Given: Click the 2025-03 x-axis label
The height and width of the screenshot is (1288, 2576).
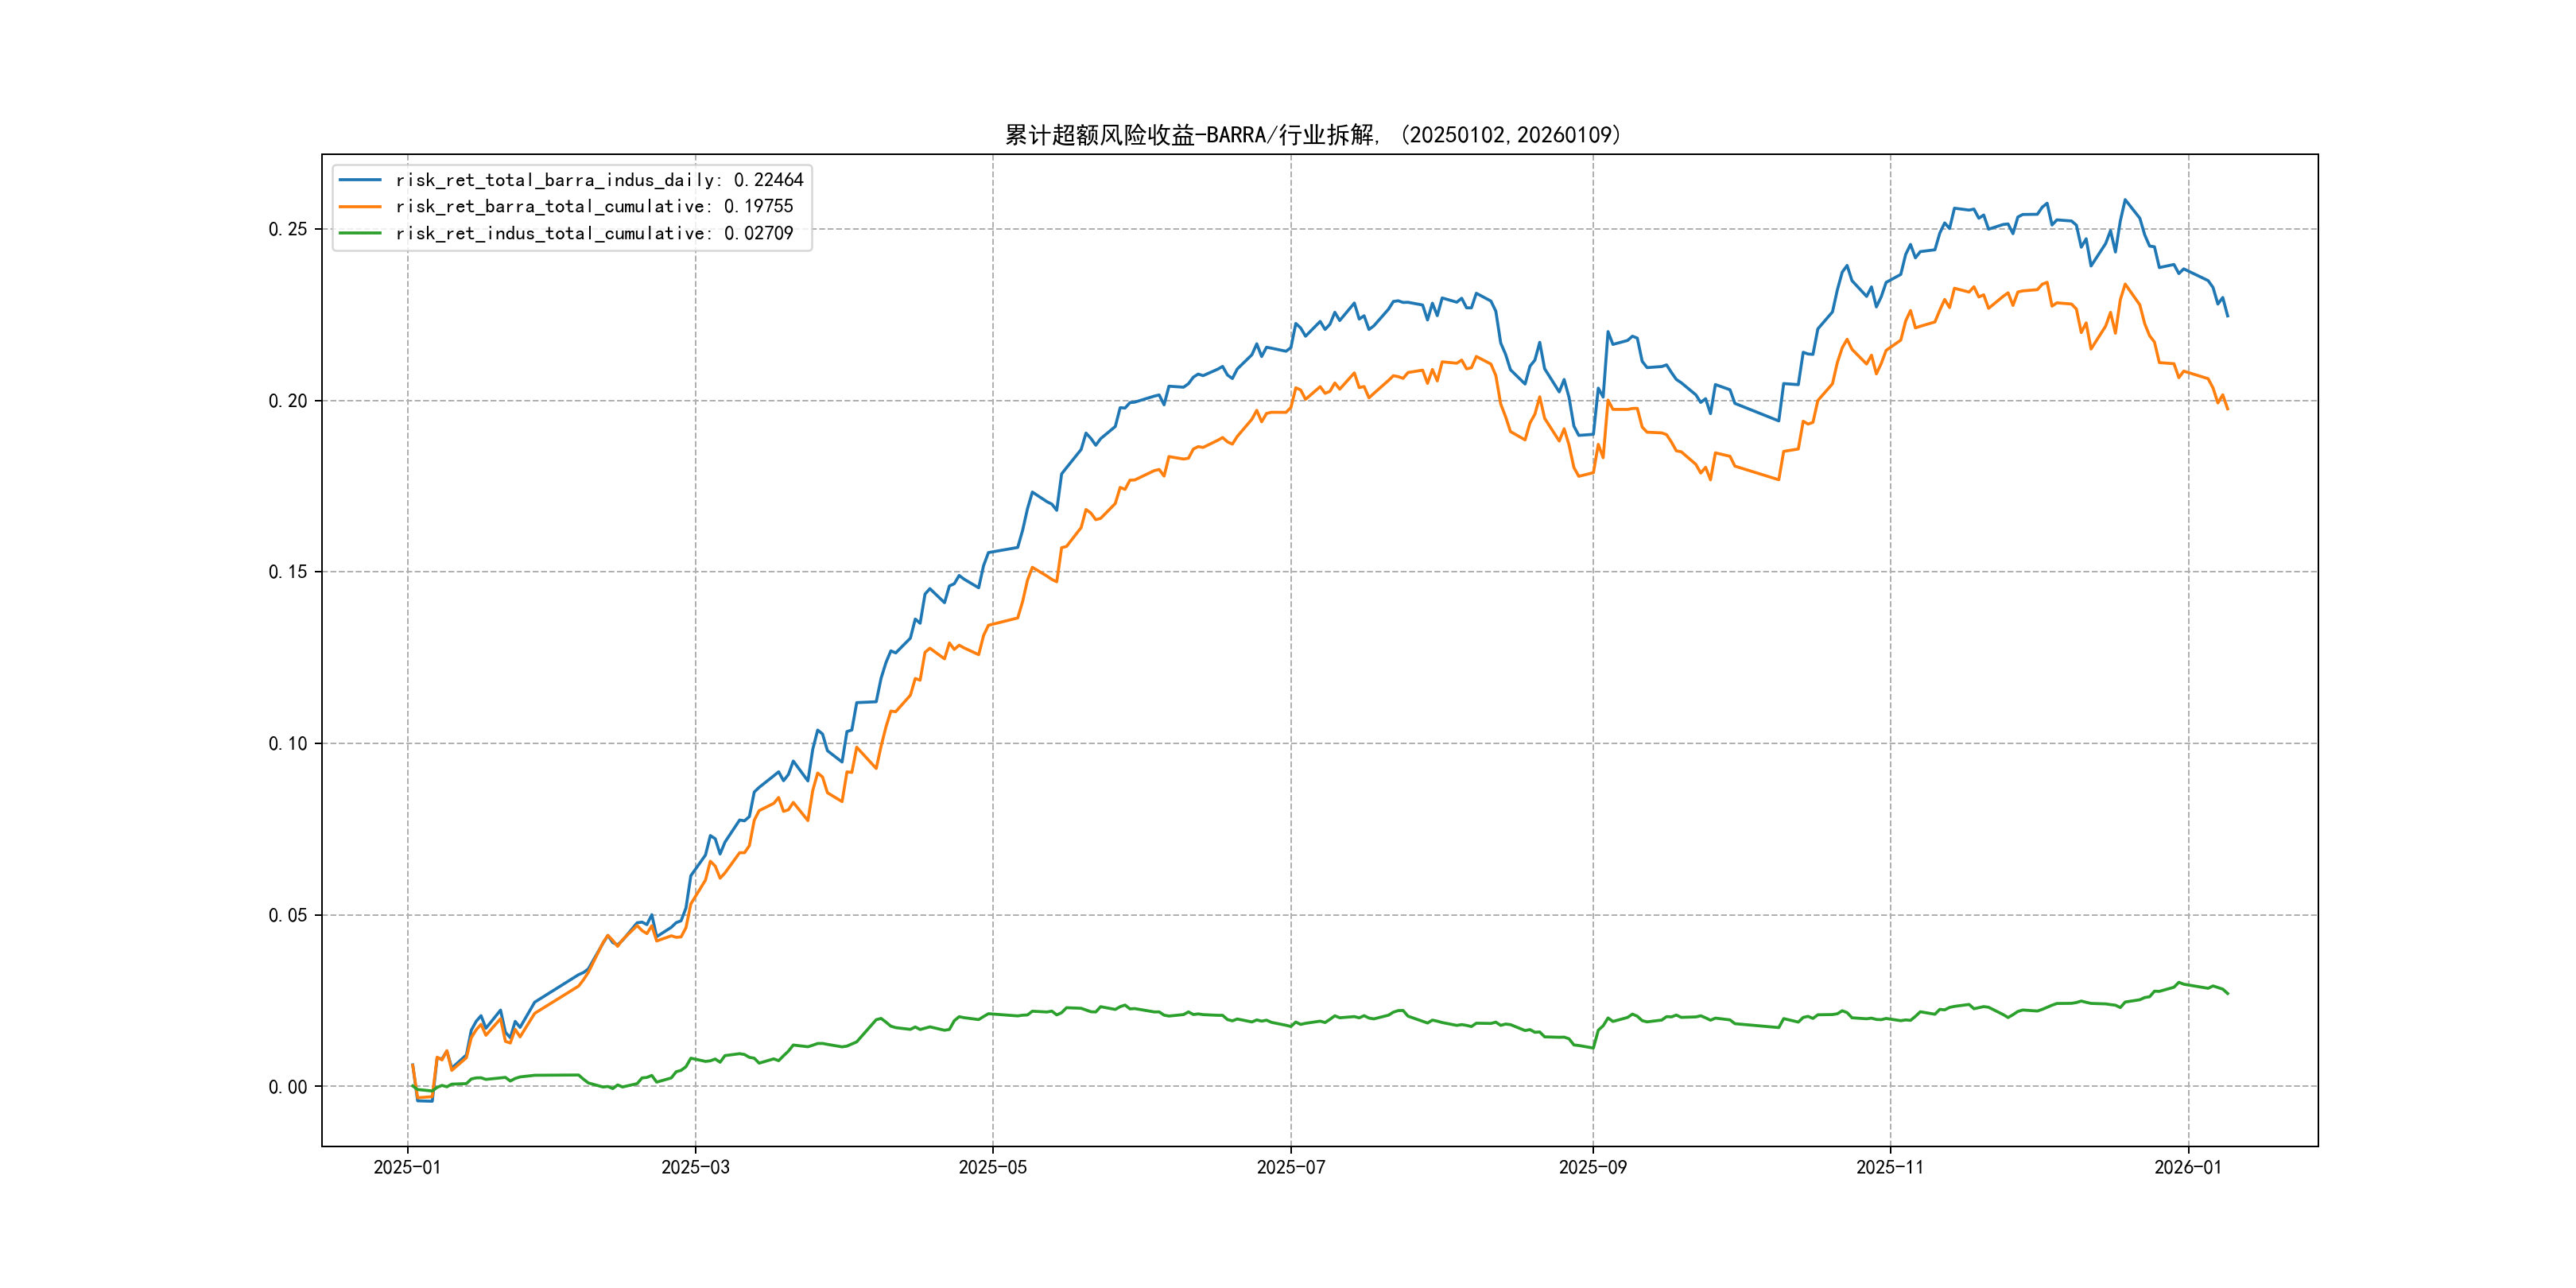Looking at the screenshot, I should (695, 1167).
